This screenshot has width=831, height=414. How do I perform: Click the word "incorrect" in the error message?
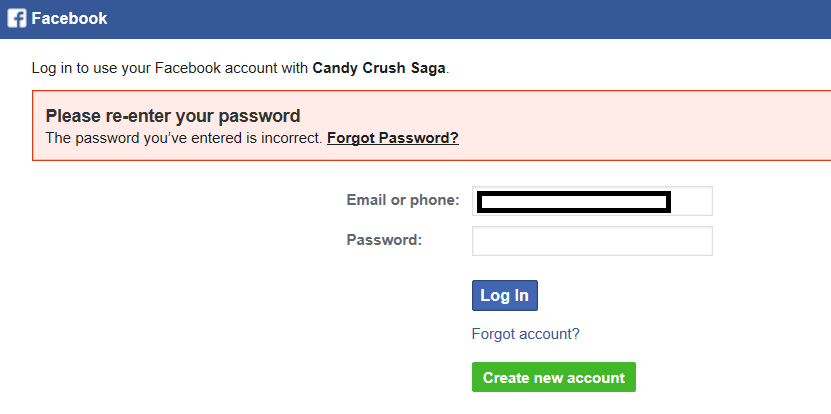[x=290, y=138]
